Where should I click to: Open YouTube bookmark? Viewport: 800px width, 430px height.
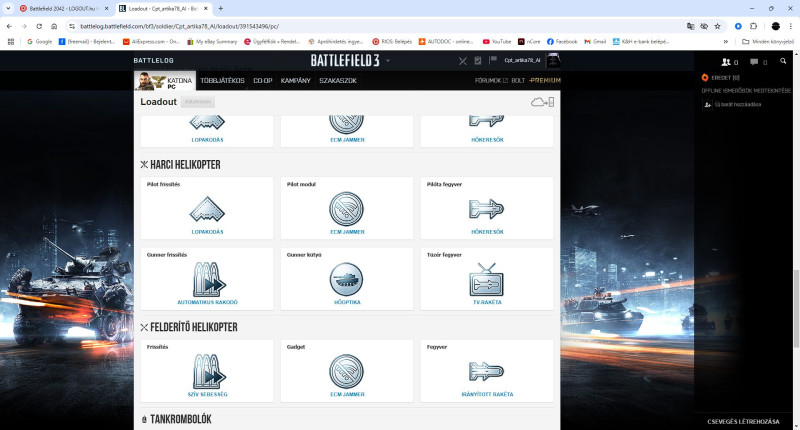click(x=497, y=41)
